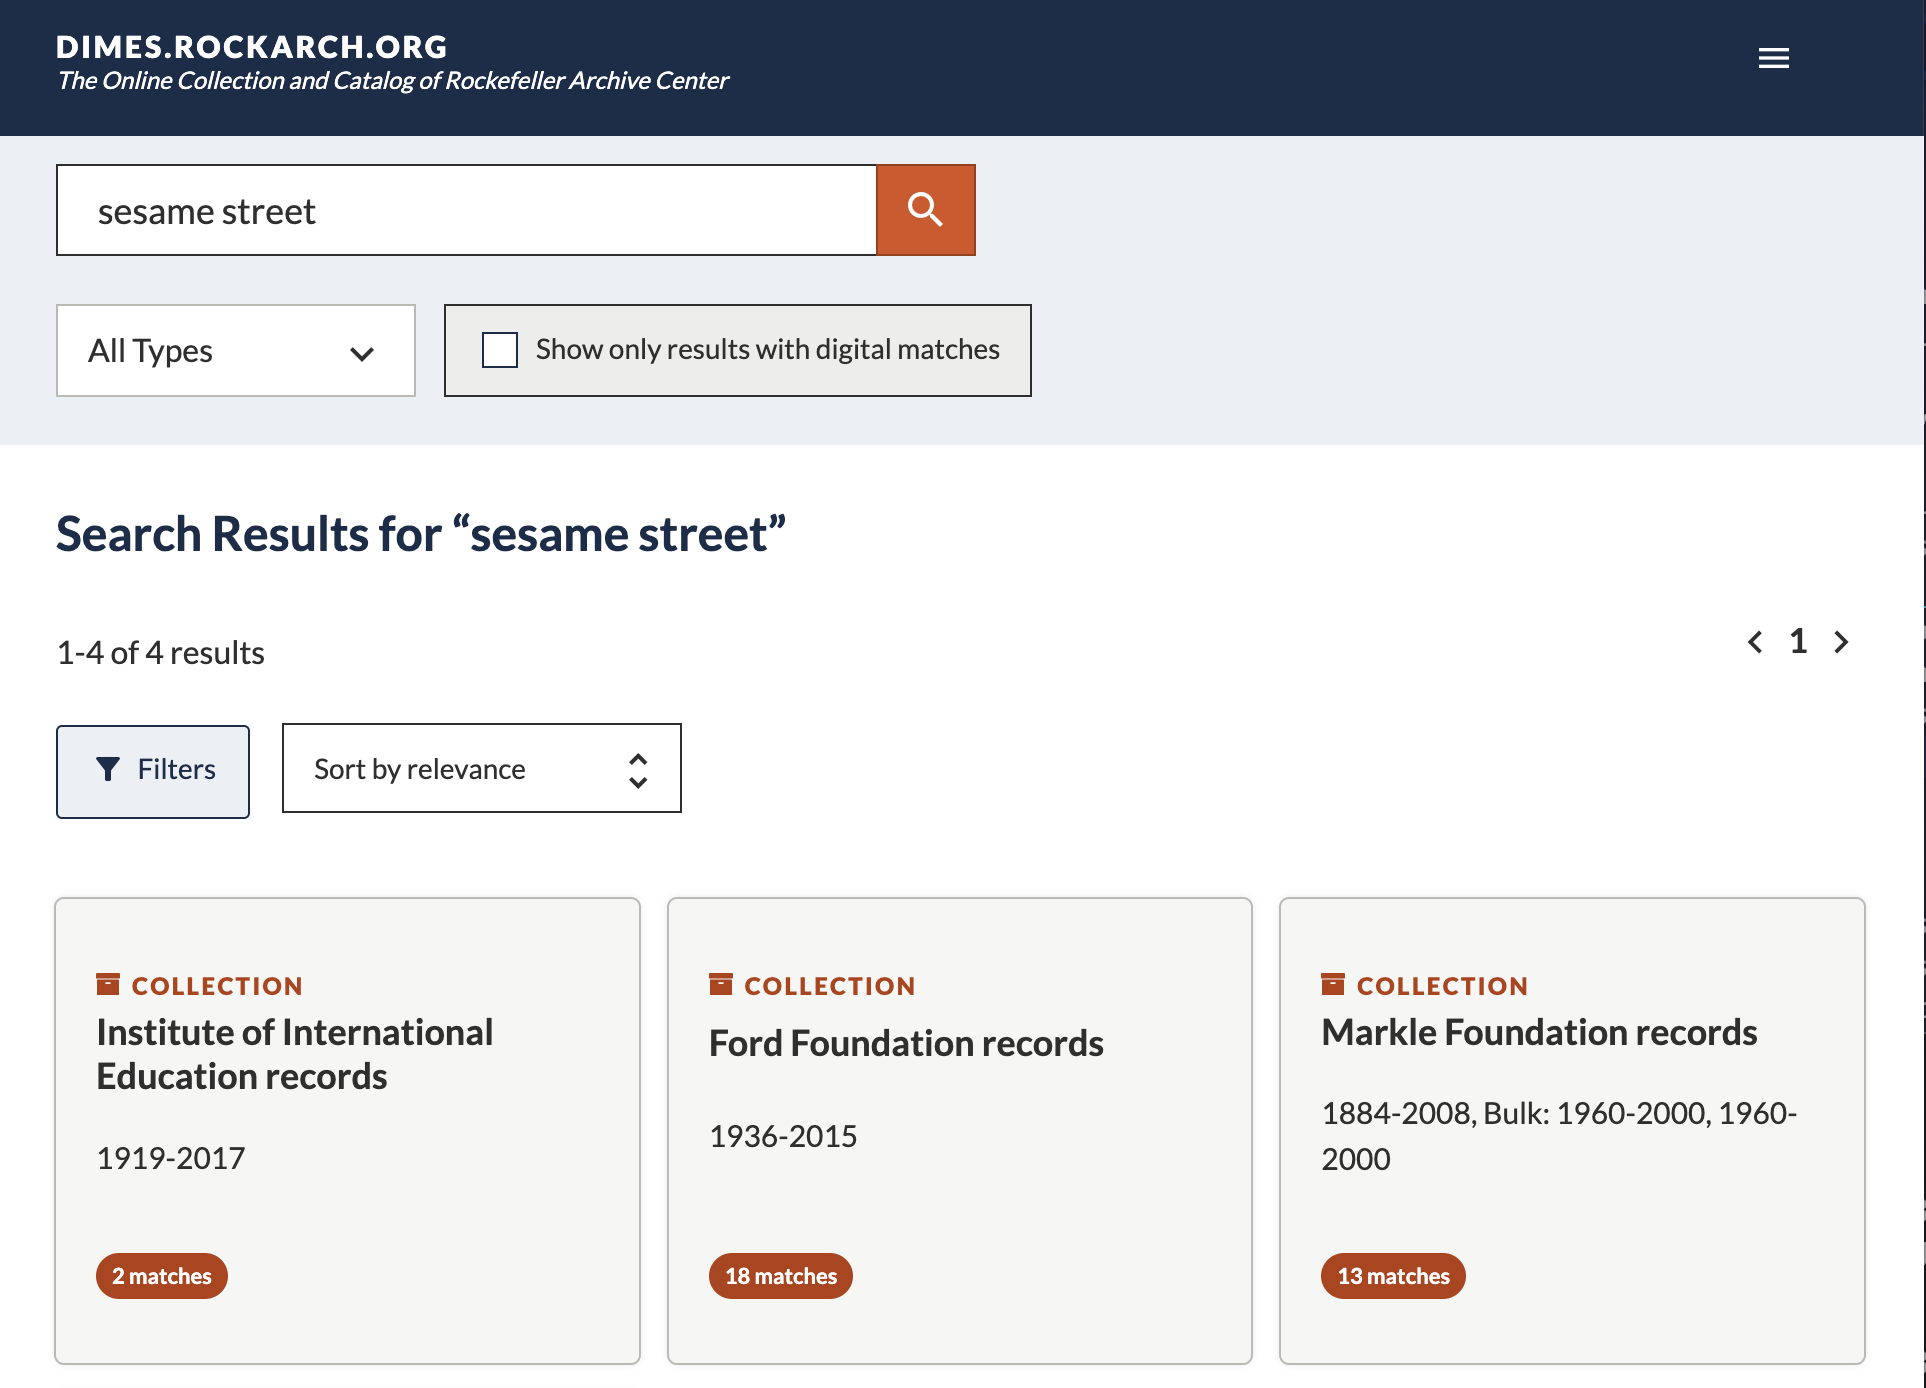Go to the previous results page arrow
The width and height of the screenshot is (1926, 1388).
(1755, 642)
